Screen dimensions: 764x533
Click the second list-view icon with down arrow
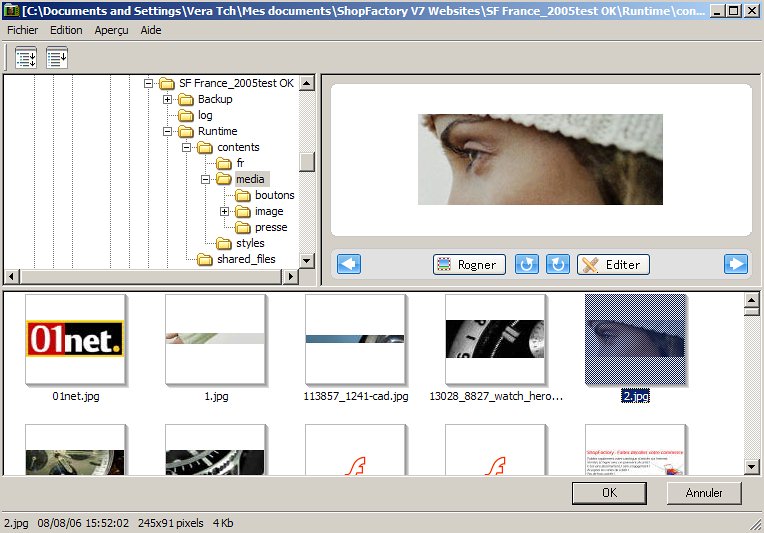[x=57, y=58]
